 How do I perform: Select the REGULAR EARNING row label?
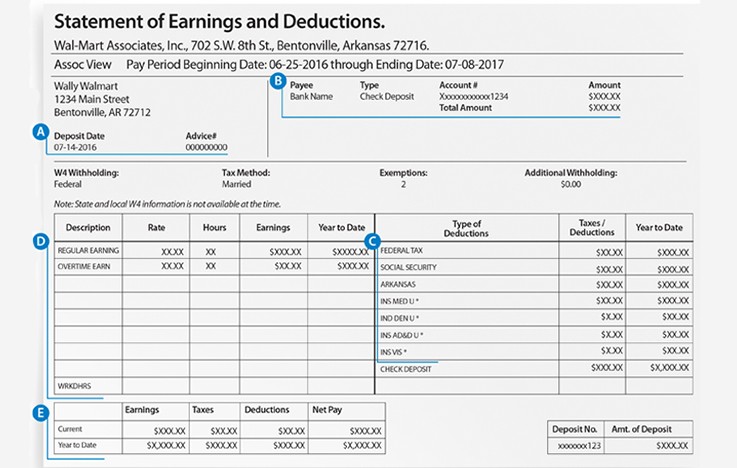click(89, 250)
